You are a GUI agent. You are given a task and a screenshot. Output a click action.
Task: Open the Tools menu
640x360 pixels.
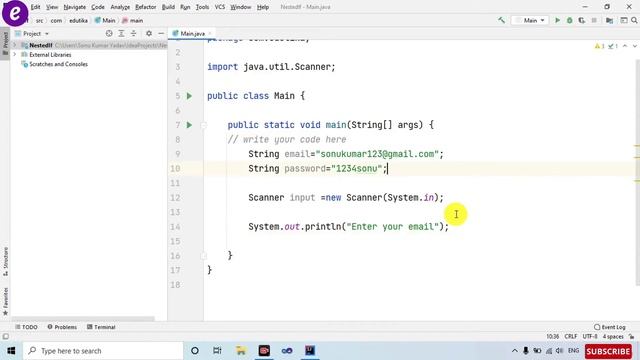[x=202, y=7]
